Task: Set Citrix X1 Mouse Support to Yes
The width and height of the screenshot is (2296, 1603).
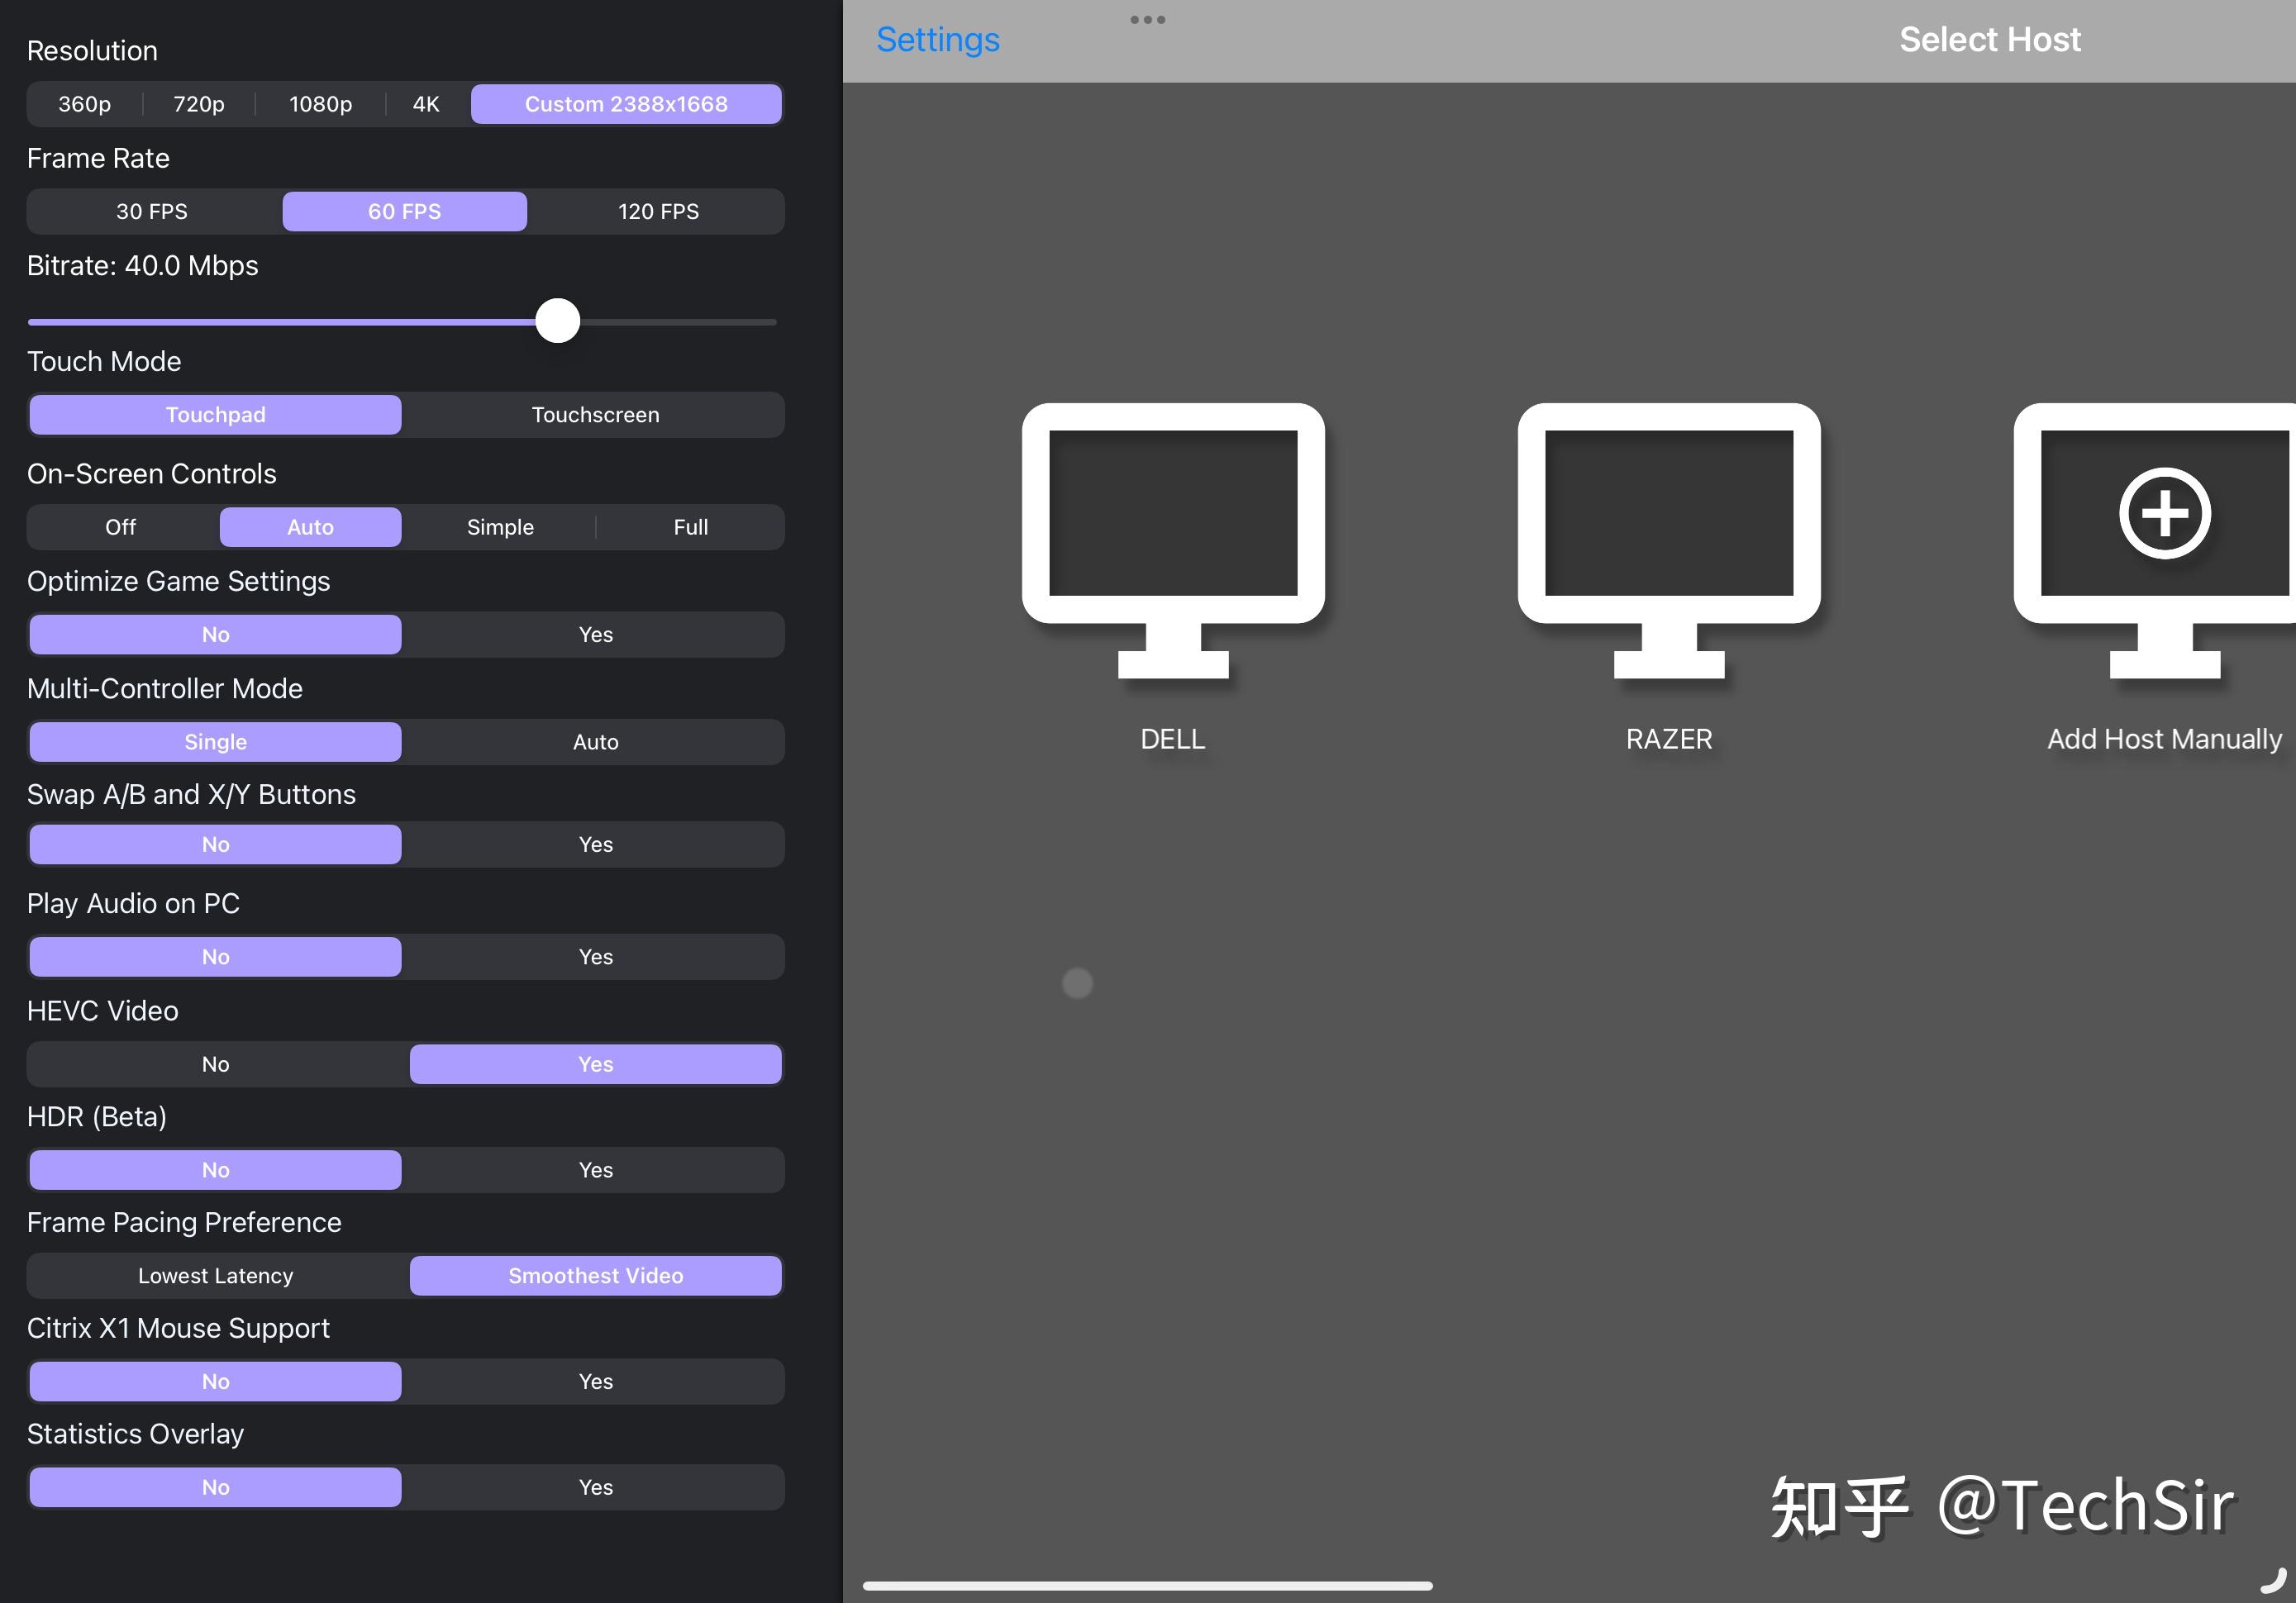Action: click(x=596, y=1381)
